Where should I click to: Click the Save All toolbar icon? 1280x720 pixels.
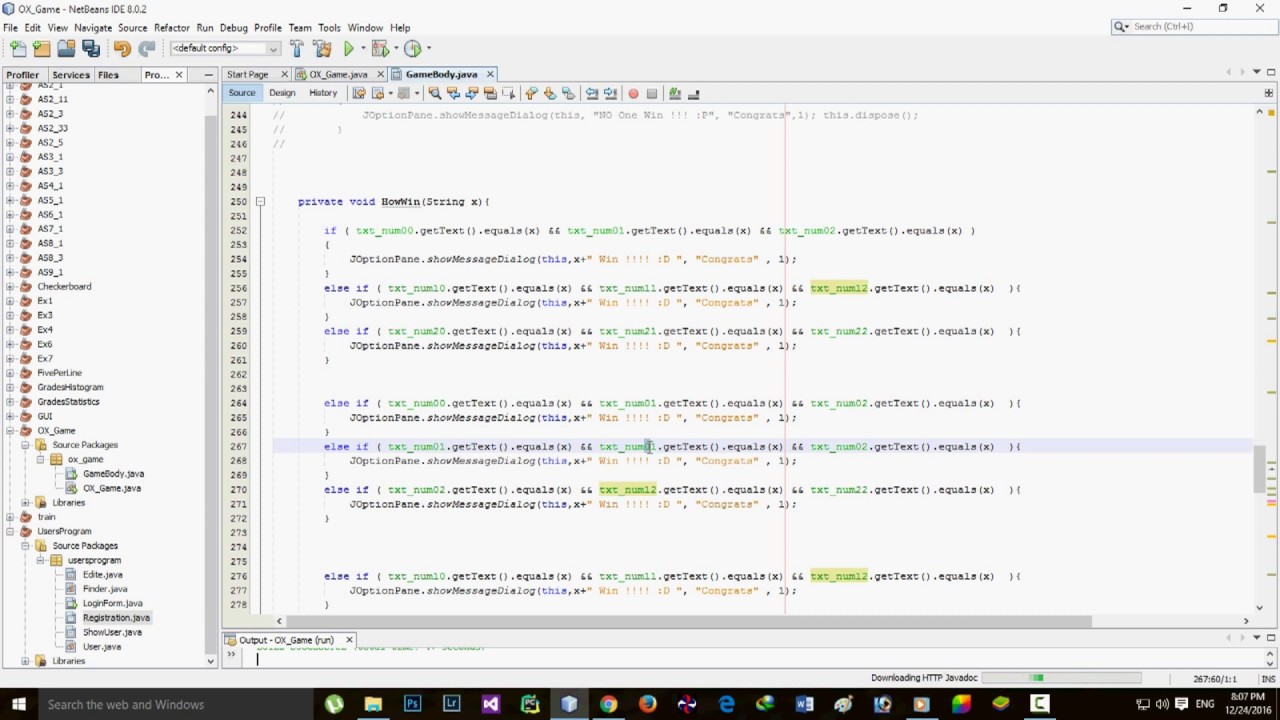90,48
